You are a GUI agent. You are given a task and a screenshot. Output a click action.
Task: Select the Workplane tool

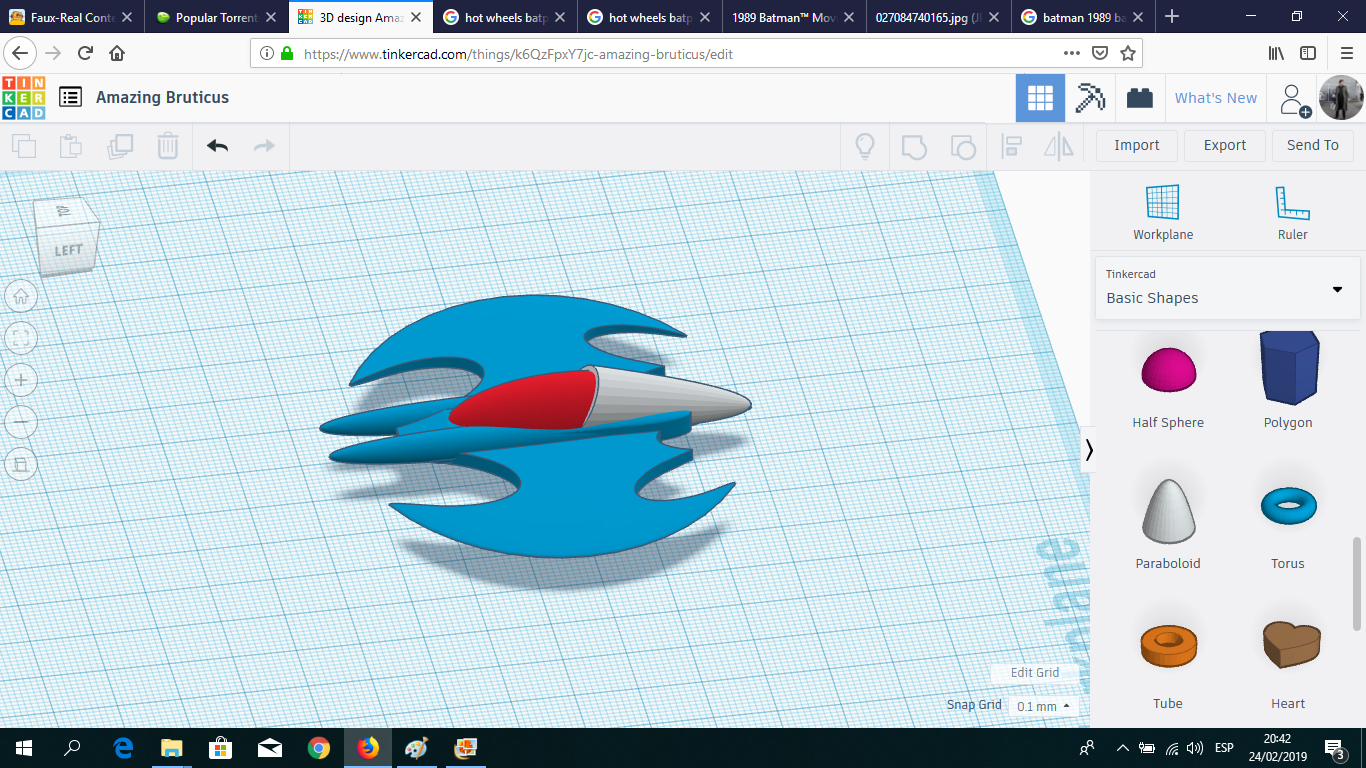coord(1163,213)
